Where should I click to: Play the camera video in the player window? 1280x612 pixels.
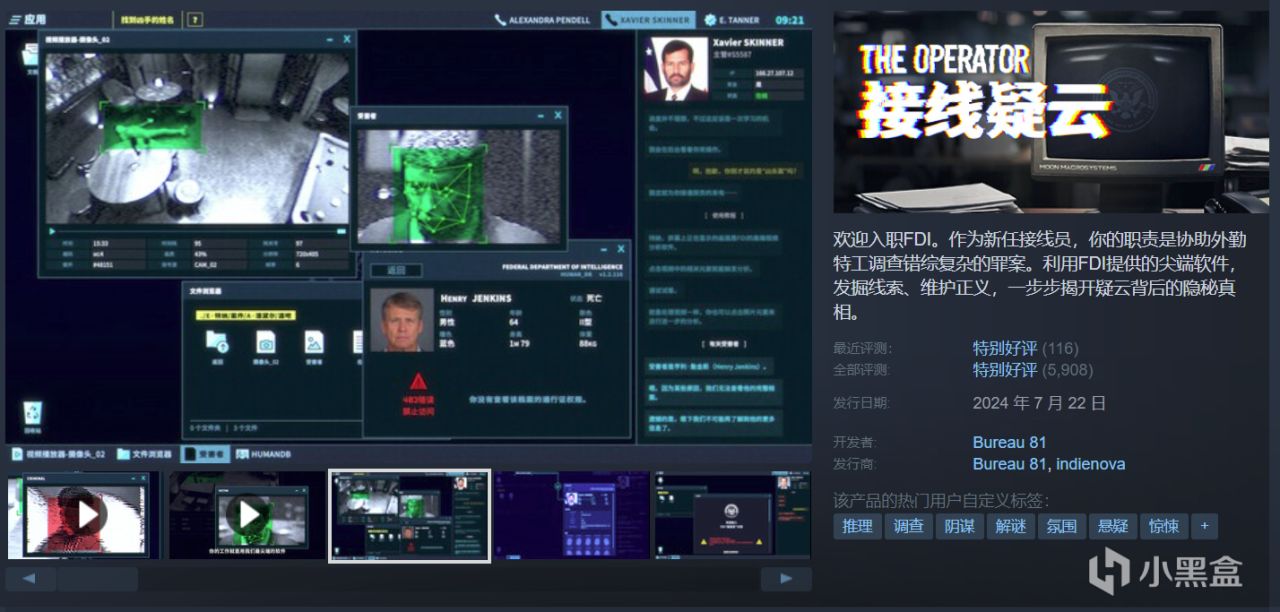[x=52, y=231]
